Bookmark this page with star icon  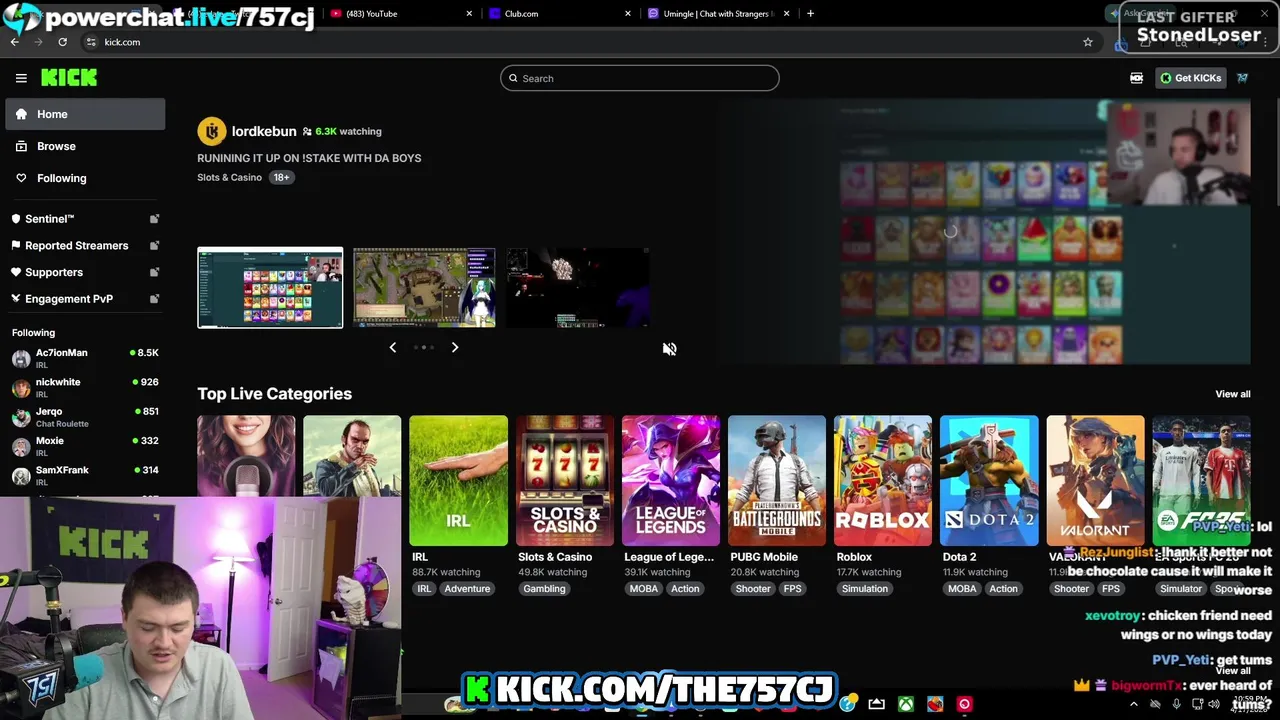pos(1088,42)
